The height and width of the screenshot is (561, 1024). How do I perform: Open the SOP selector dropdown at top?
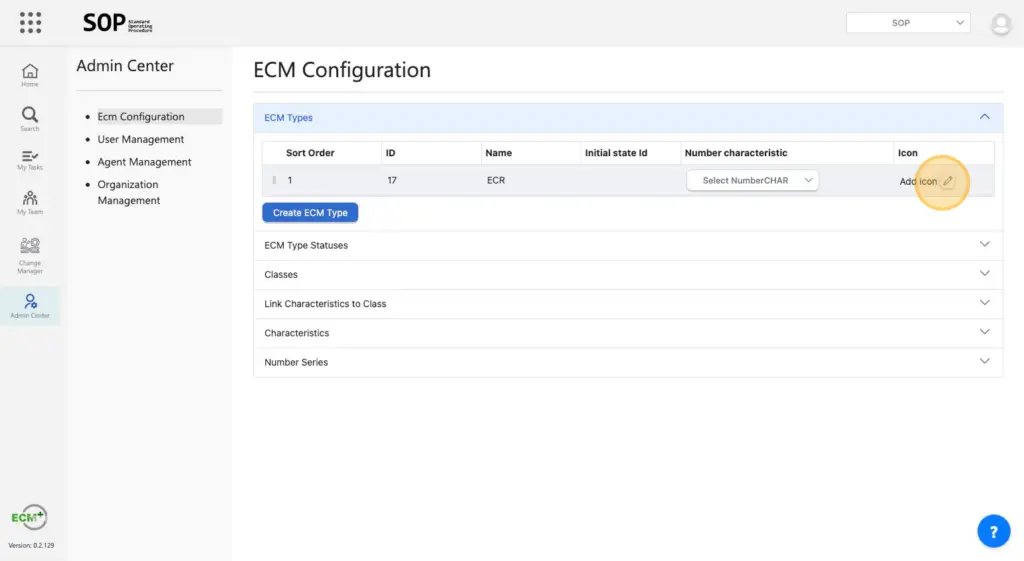coord(908,22)
